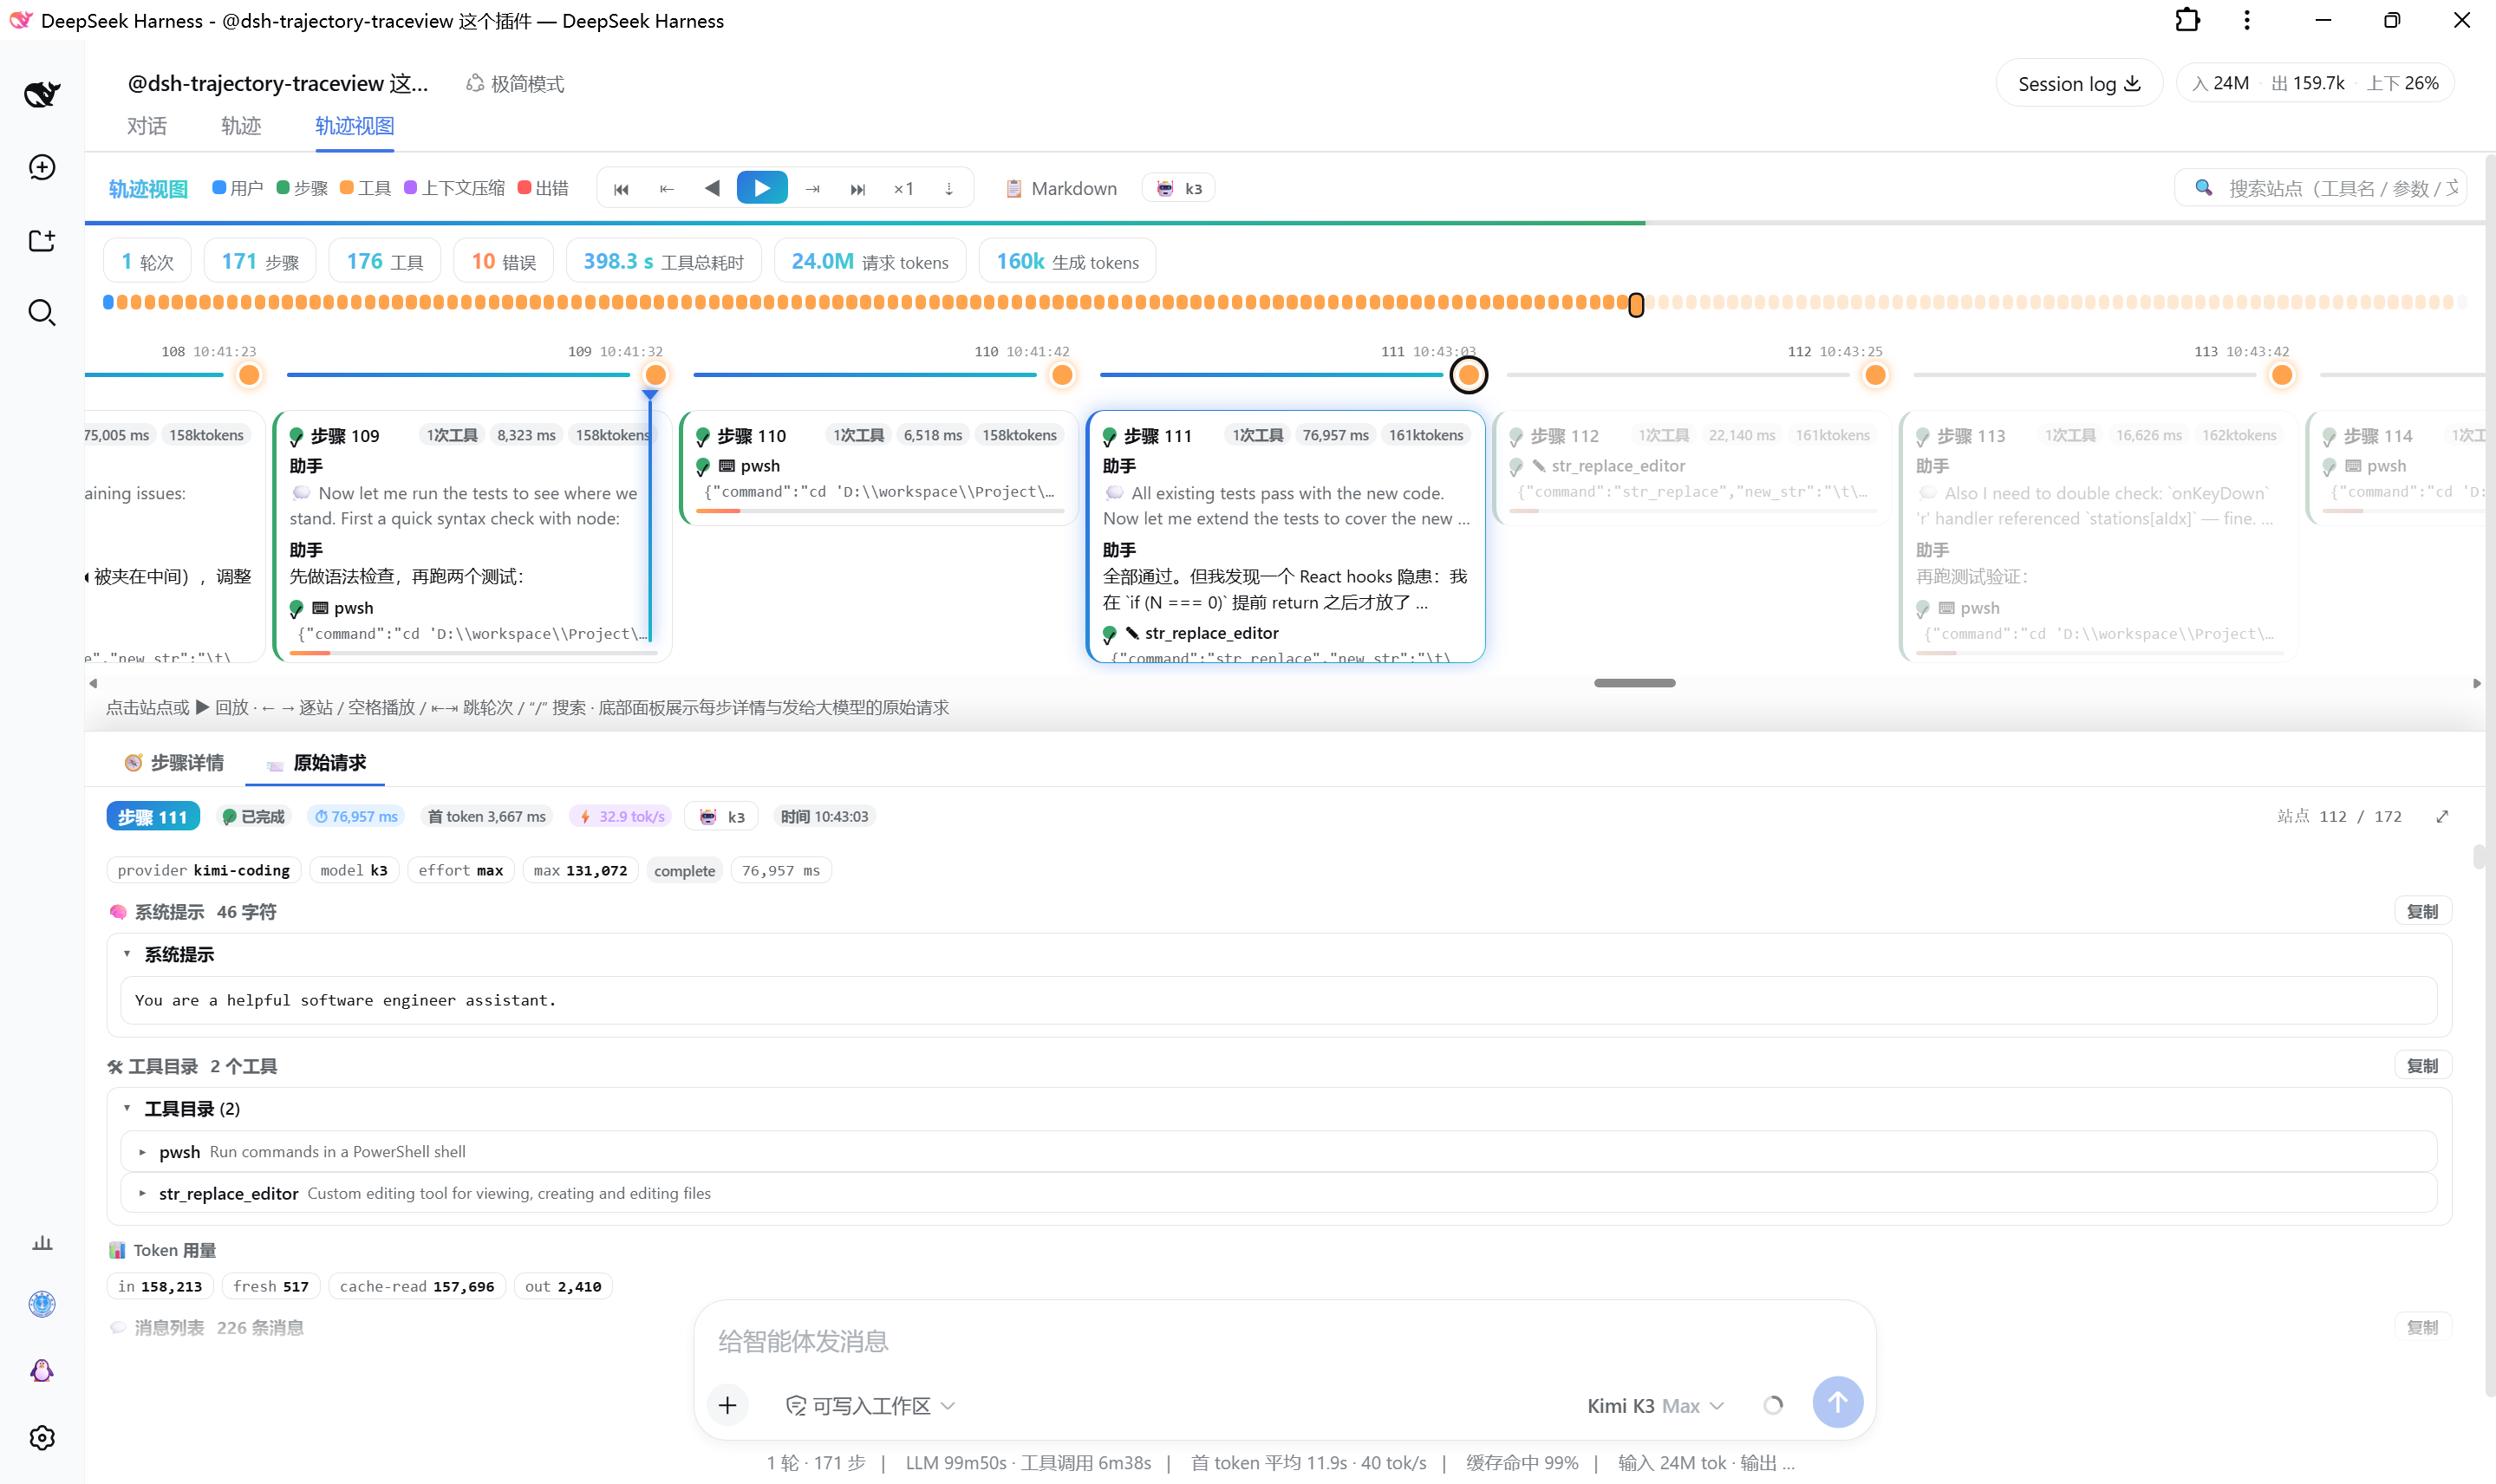Toggle the 步骤 legend filter
This screenshot has height=1484, width=2496.
(x=302, y=188)
